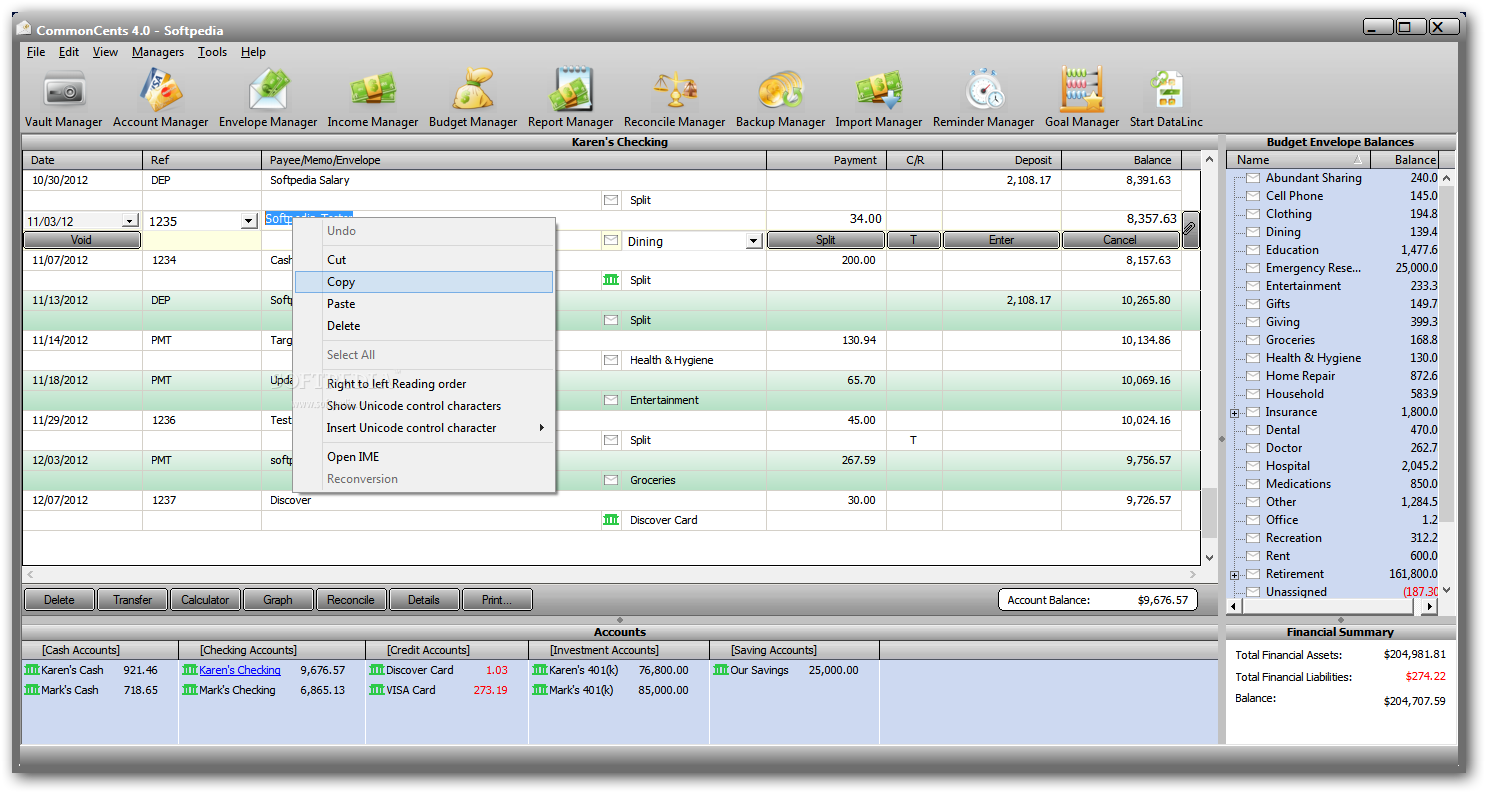The height and width of the screenshot is (793, 1486).
Task: Open the Backup Manager
Action: click(781, 99)
